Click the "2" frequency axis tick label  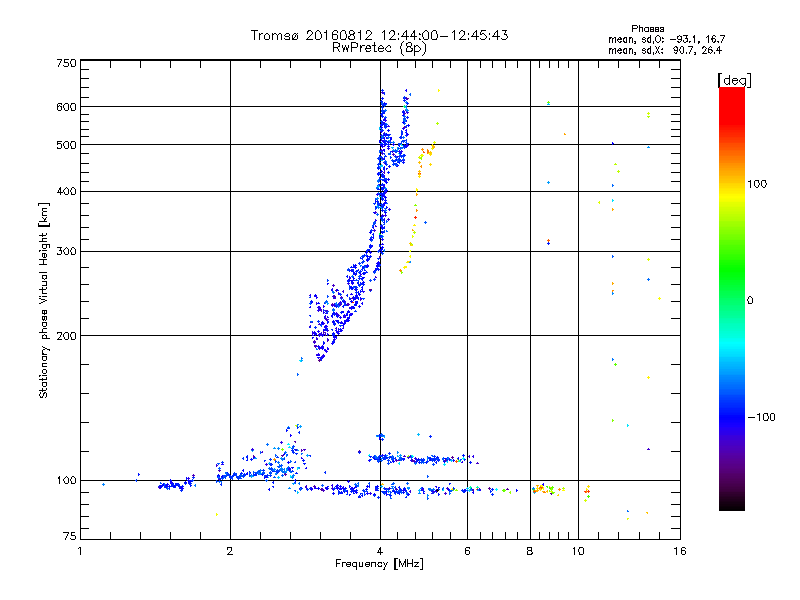click(x=230, y=551)
